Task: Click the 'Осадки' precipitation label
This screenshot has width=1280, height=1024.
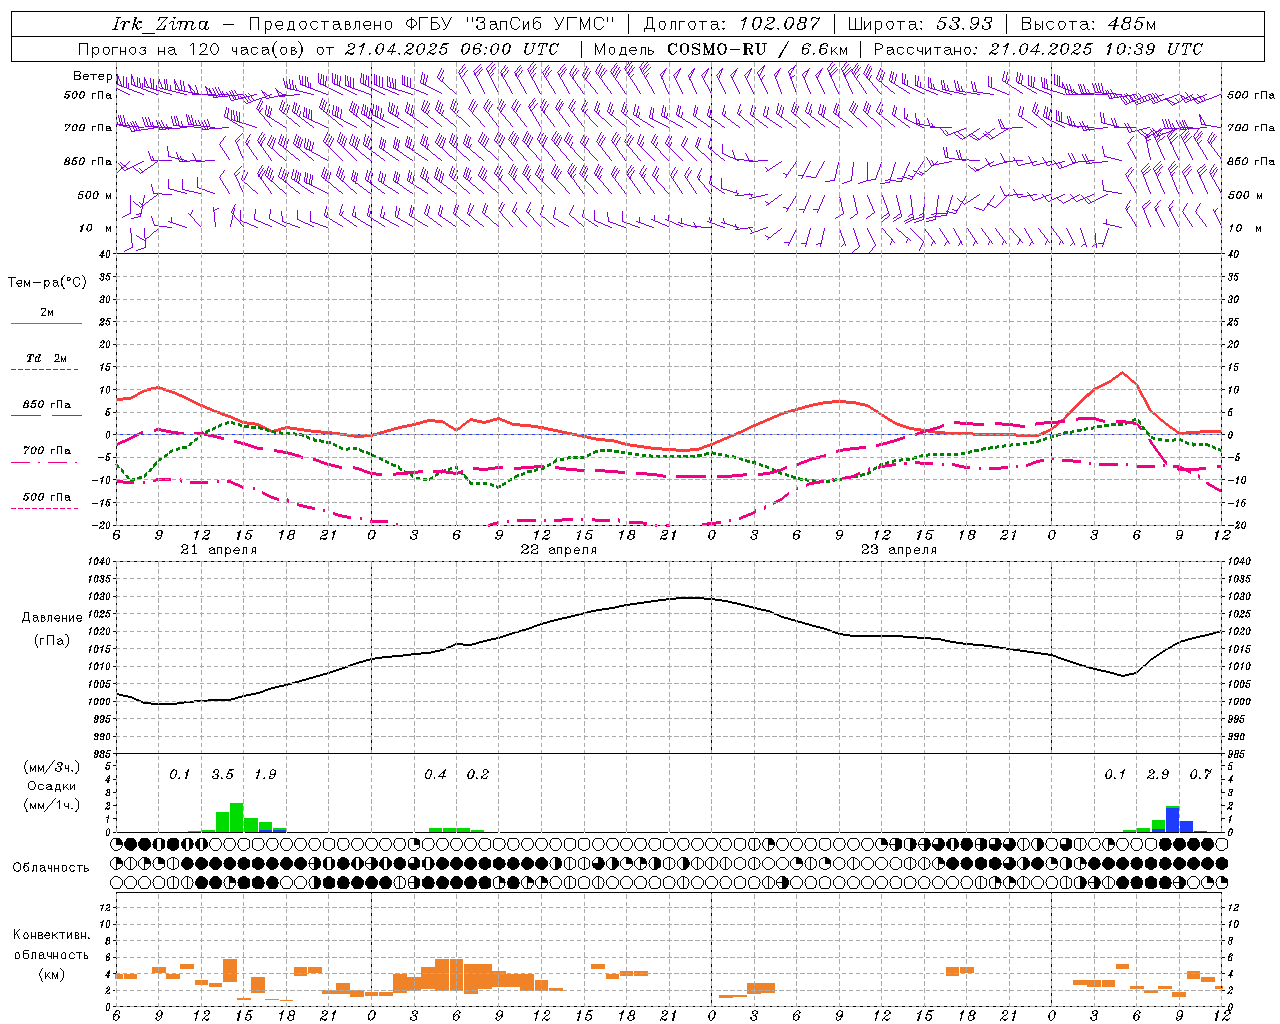Action: click(51, 786)
